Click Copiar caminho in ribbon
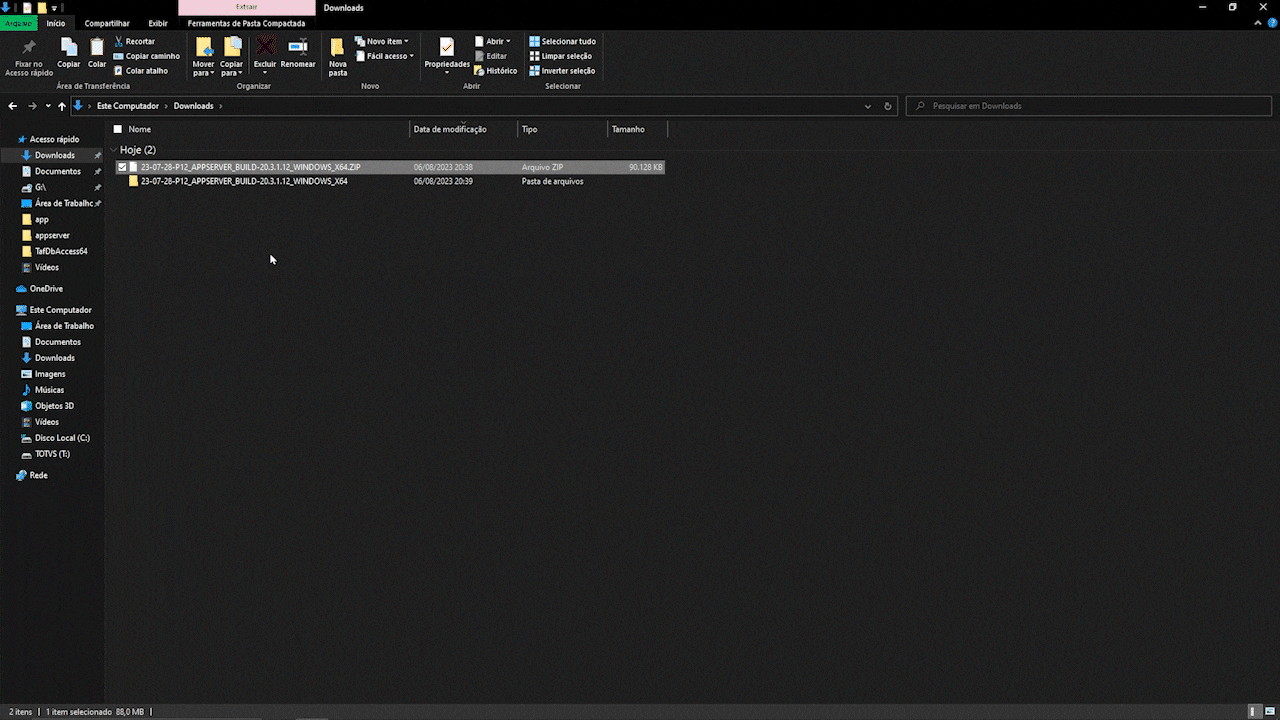The width and height of the screenshot is (1280, 720). 147,56
